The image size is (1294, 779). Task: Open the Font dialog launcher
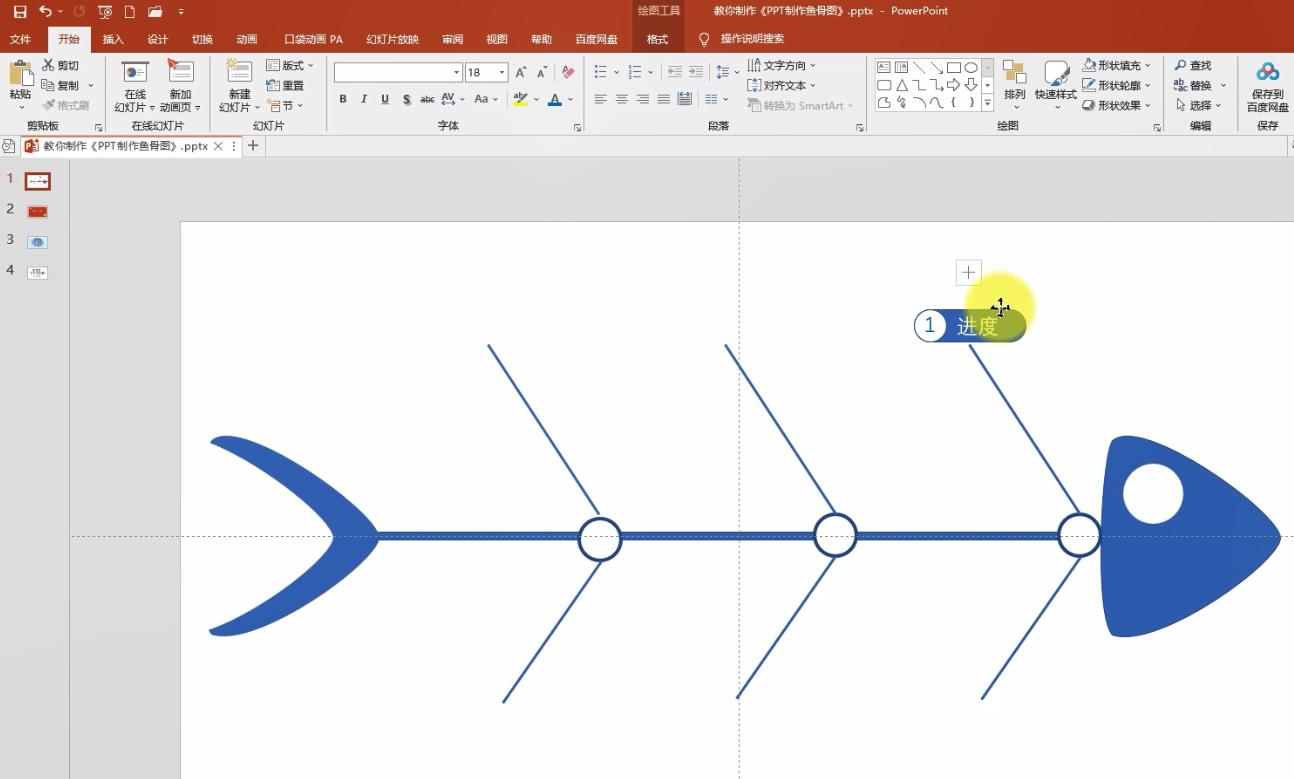click(x=577, y=128)
